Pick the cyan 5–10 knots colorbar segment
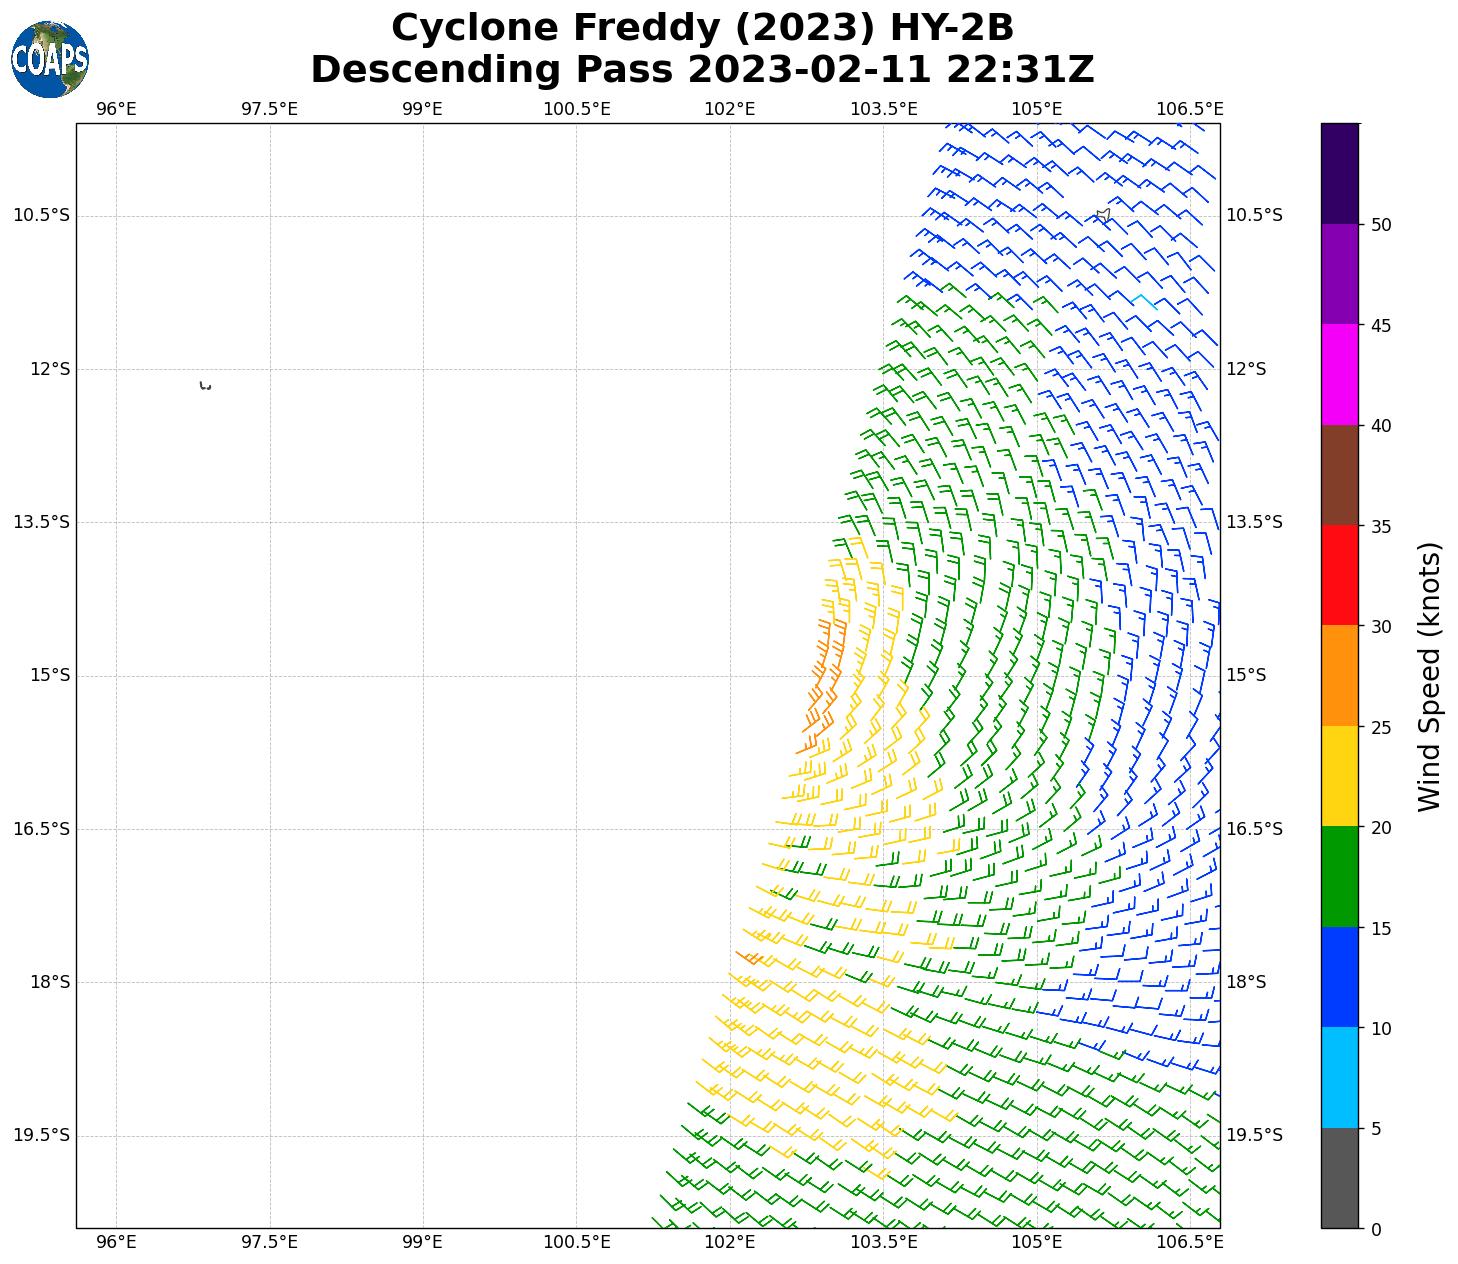Viewport: 1458px width, 1264px height. coord(1339,1077)
